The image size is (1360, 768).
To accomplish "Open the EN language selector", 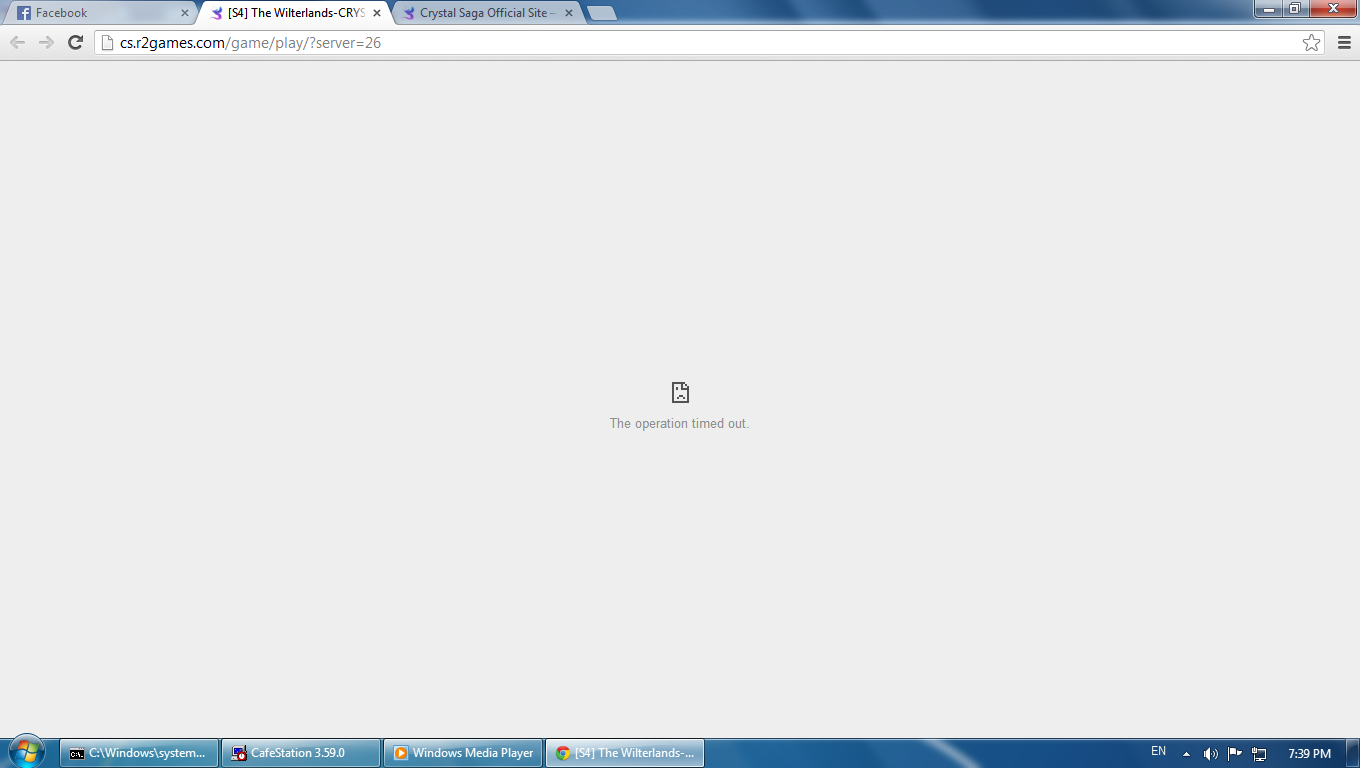I will pyautogui.click(x=1158, y=751).
